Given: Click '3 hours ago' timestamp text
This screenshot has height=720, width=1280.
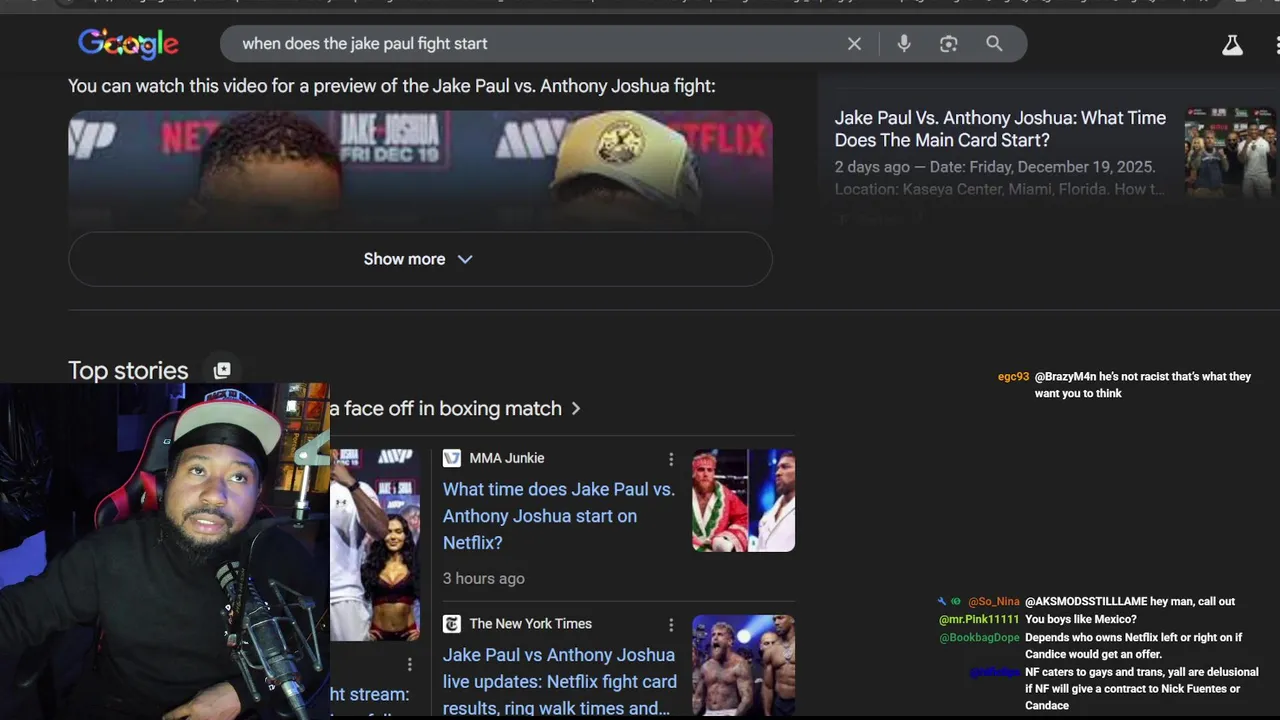Looking at the screenshot, I should pos(484,578).
